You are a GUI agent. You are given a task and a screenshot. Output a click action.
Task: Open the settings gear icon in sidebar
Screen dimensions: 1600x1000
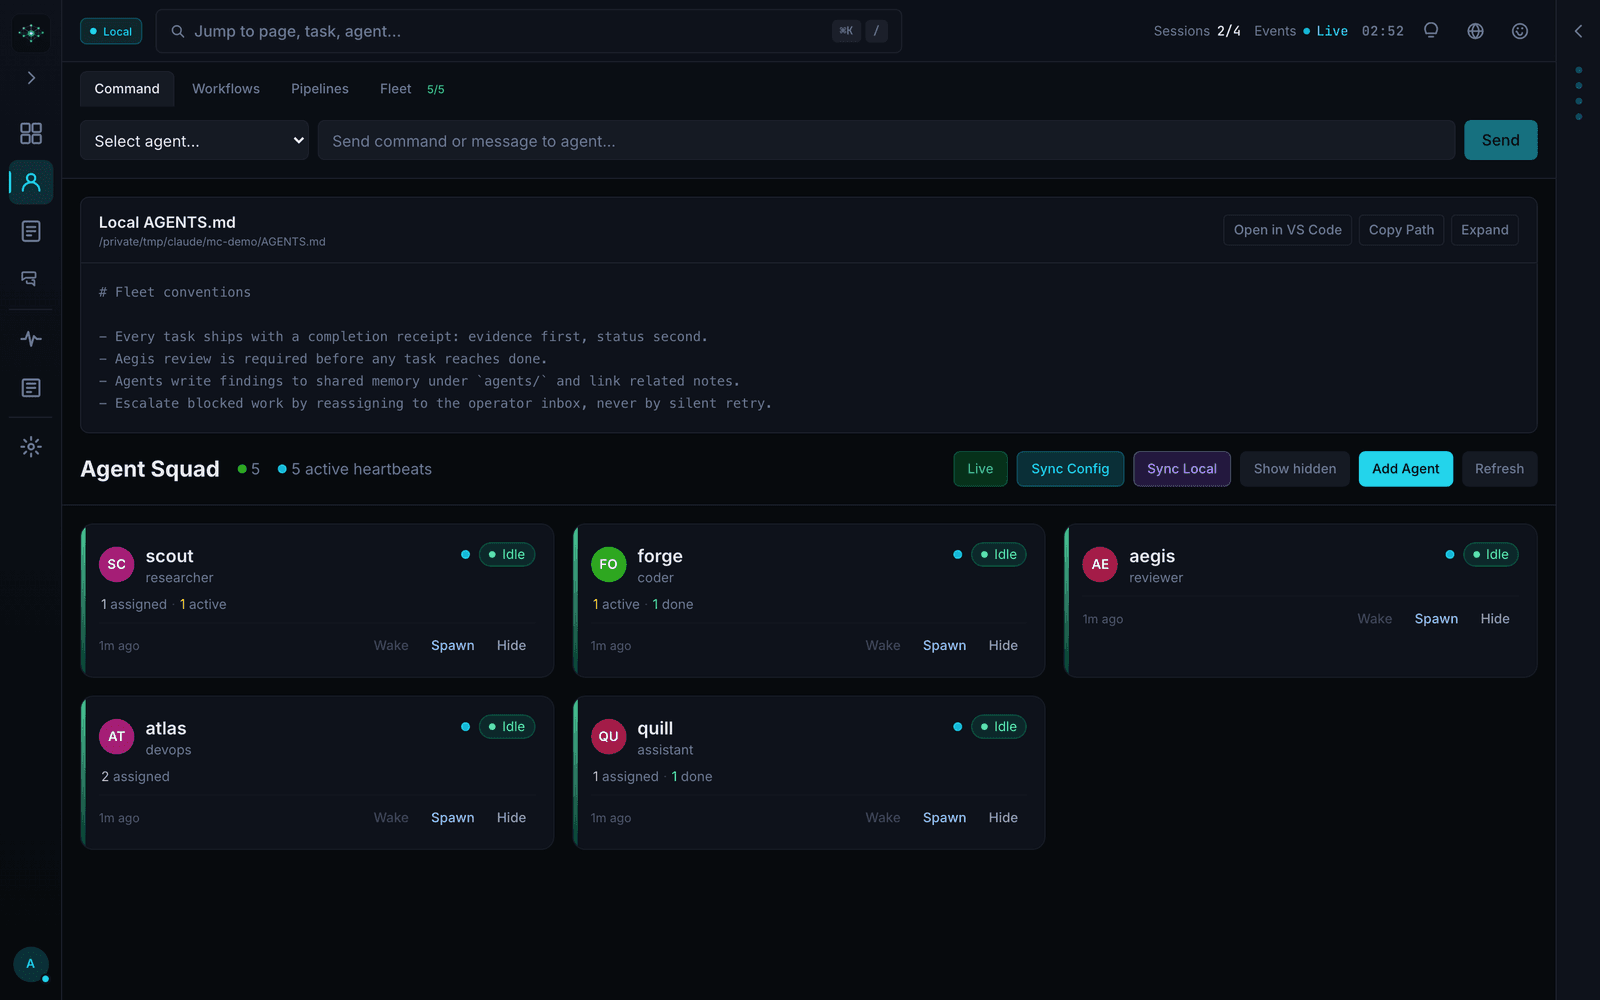point(31,447)
